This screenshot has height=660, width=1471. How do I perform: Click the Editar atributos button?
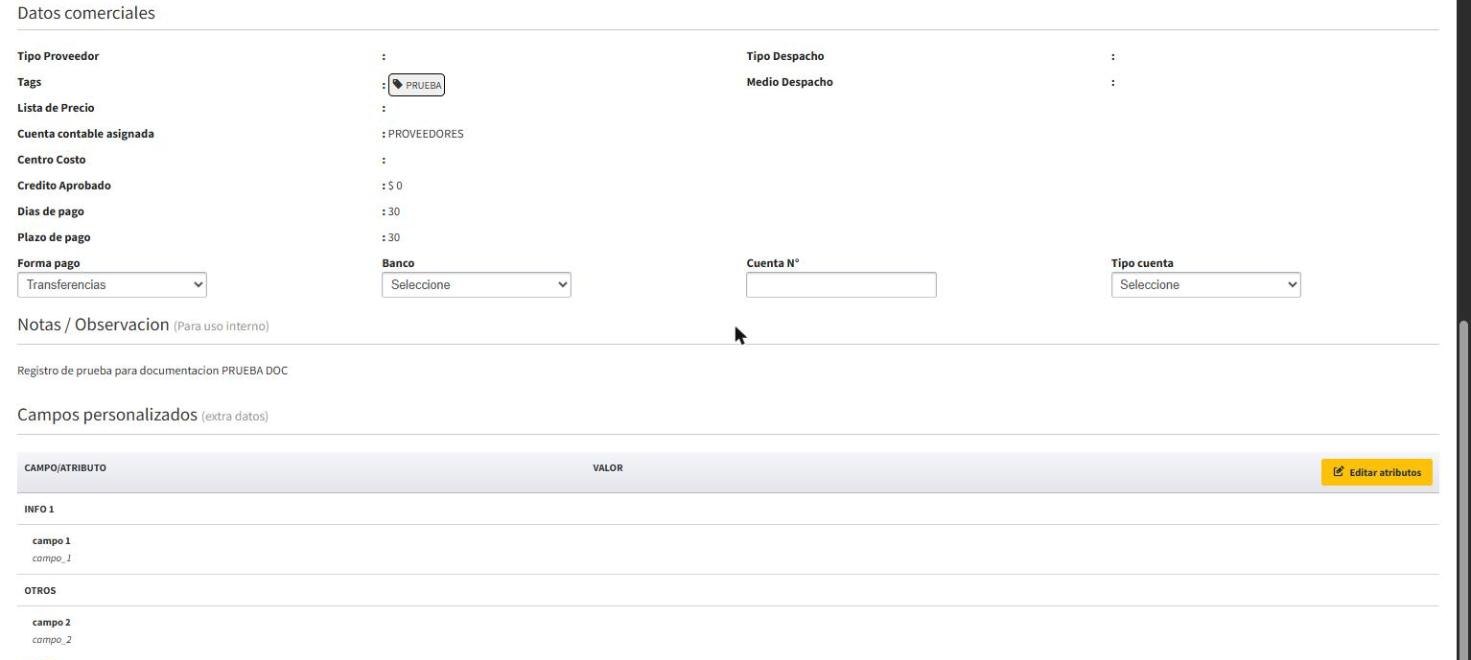1377,472
